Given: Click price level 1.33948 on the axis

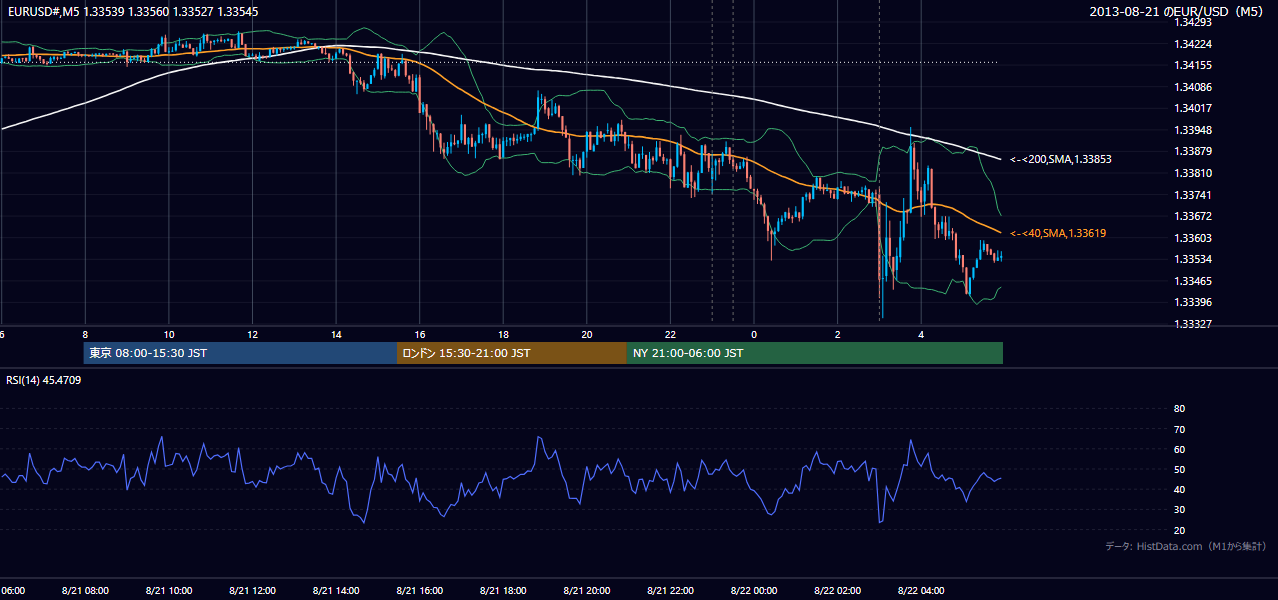Looking at the screenshot, I should coord(1194,130).
